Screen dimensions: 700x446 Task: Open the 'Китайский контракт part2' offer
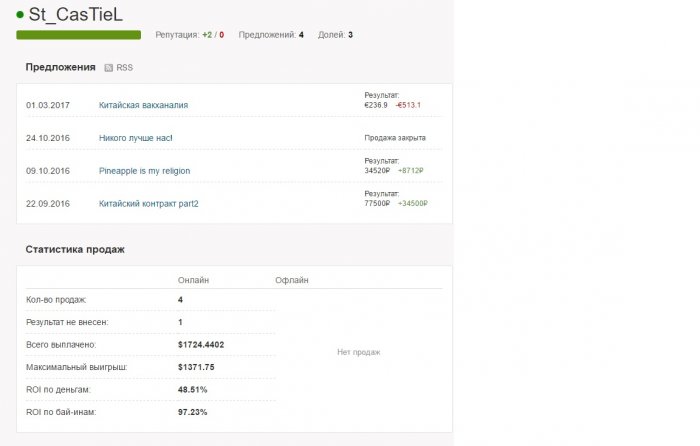coord(148,203)
